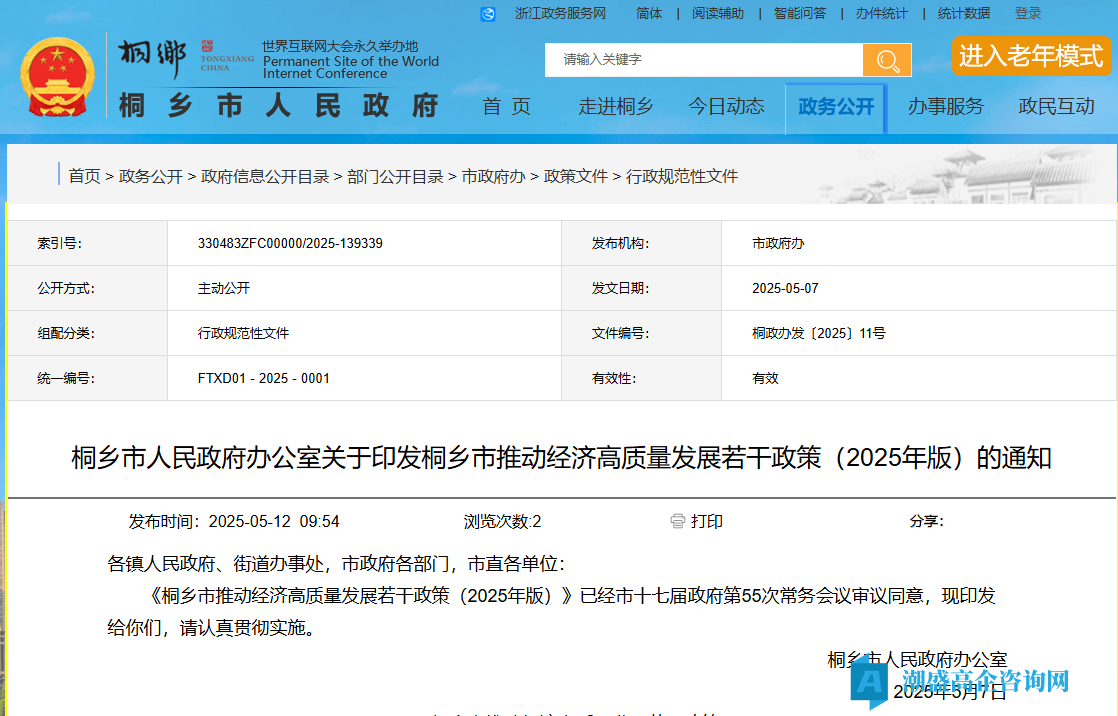Open 走进桐乡 nav item

point(616,107)
